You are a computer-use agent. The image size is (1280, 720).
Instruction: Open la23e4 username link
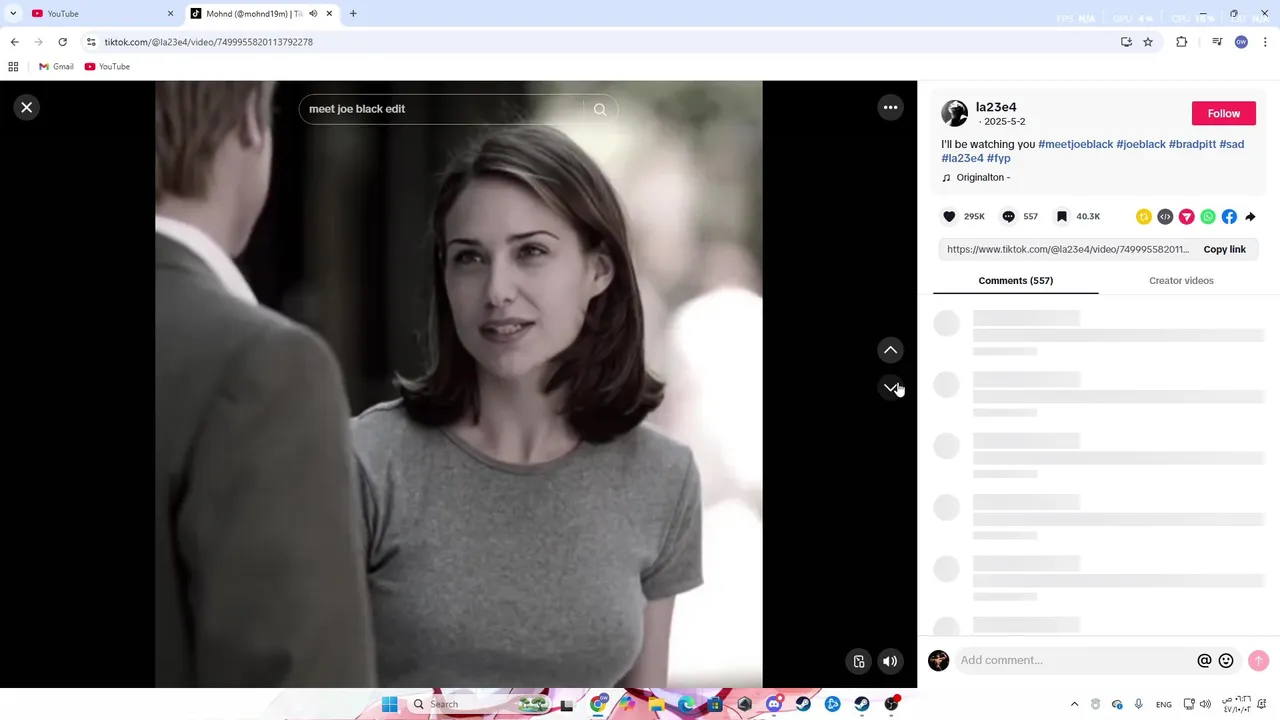[996, 107]
